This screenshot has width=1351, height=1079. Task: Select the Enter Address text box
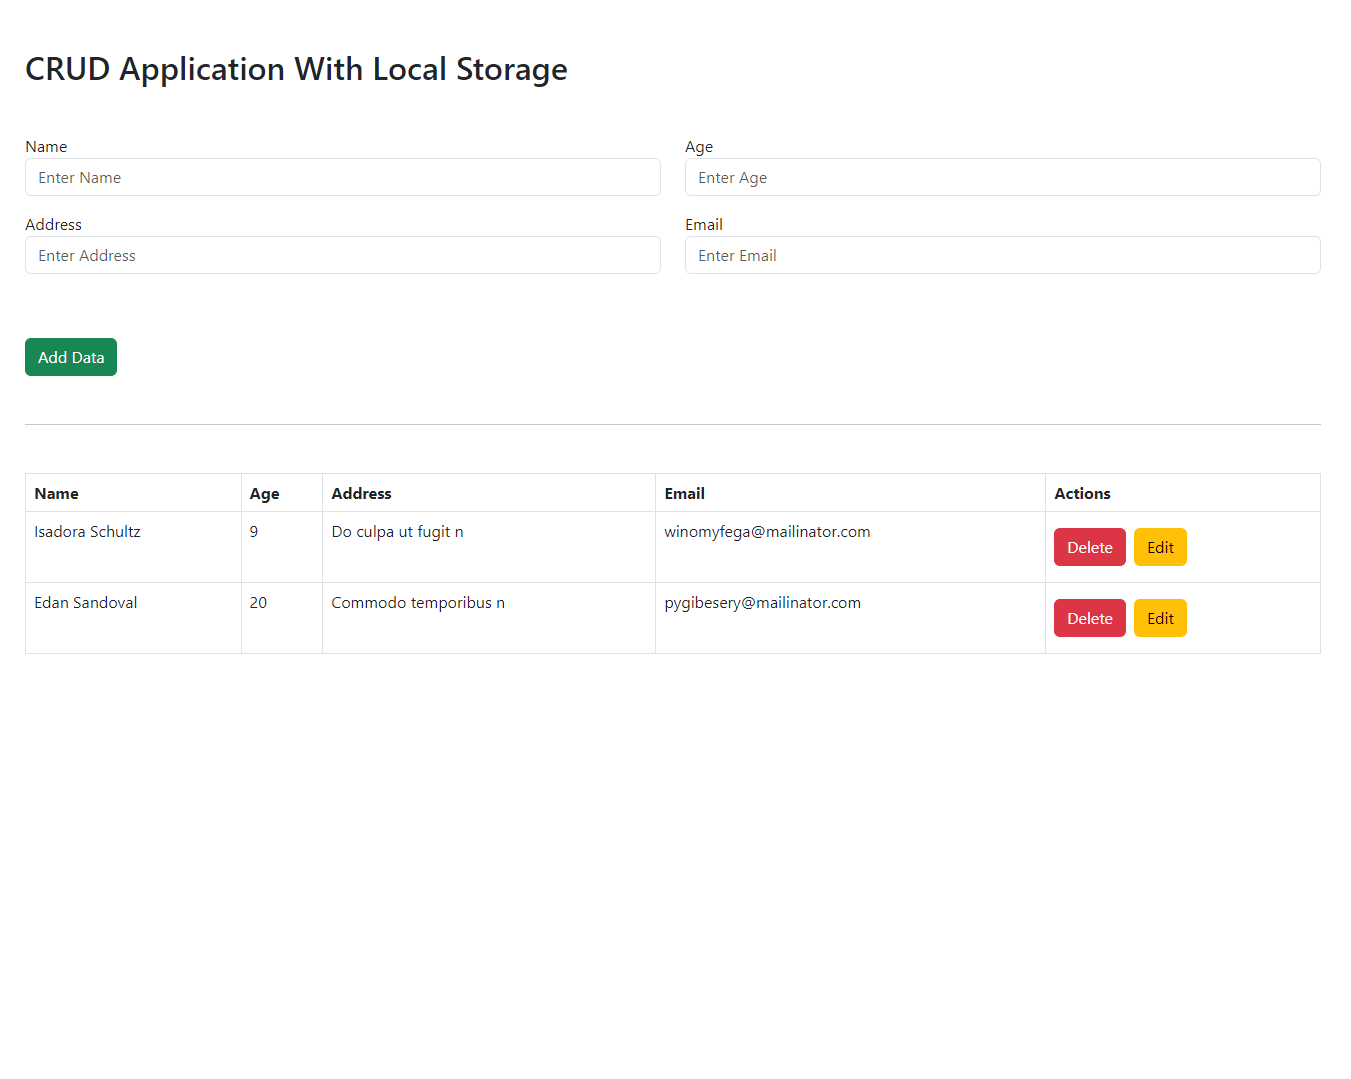tap(342, 255)
